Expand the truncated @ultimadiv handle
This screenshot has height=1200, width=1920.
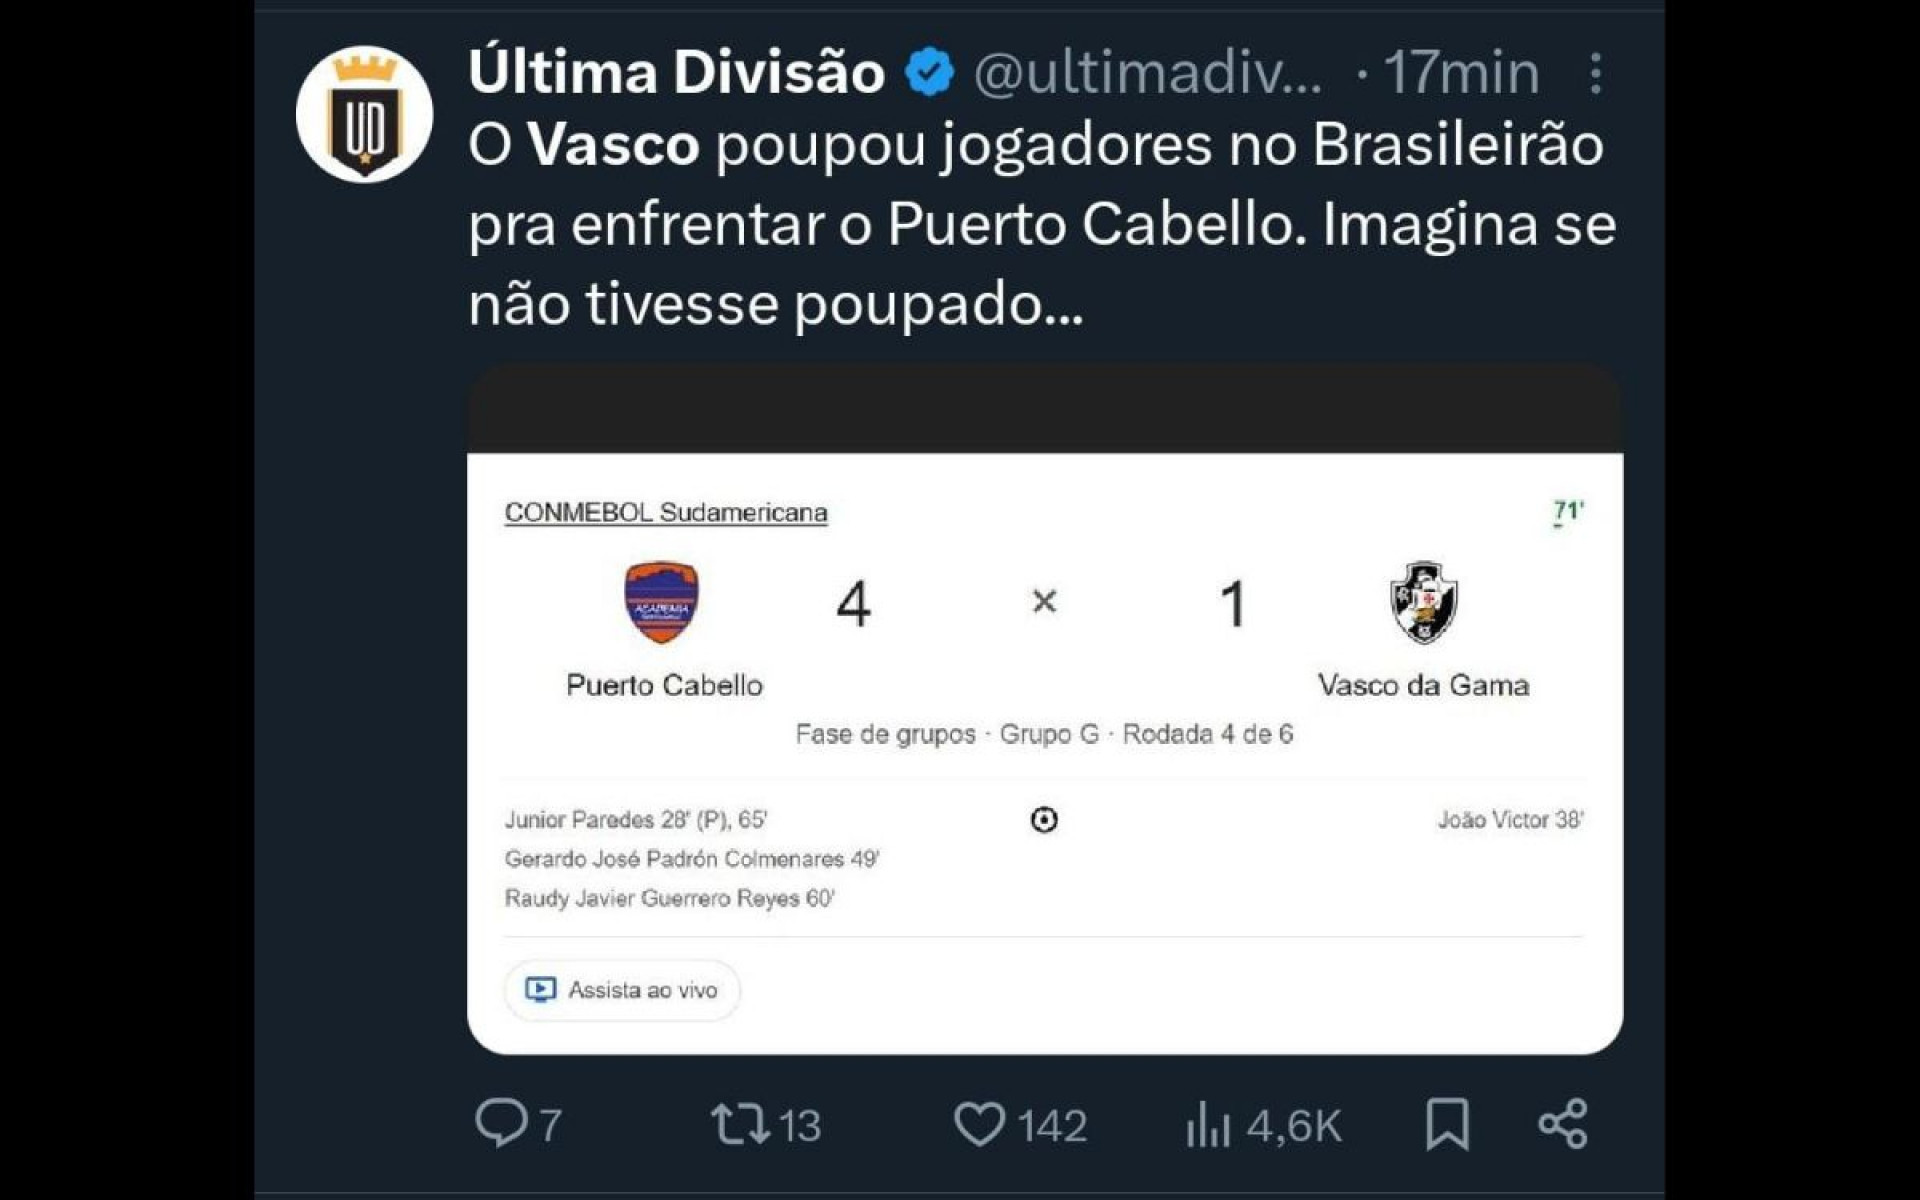(x=1140, y=72)
